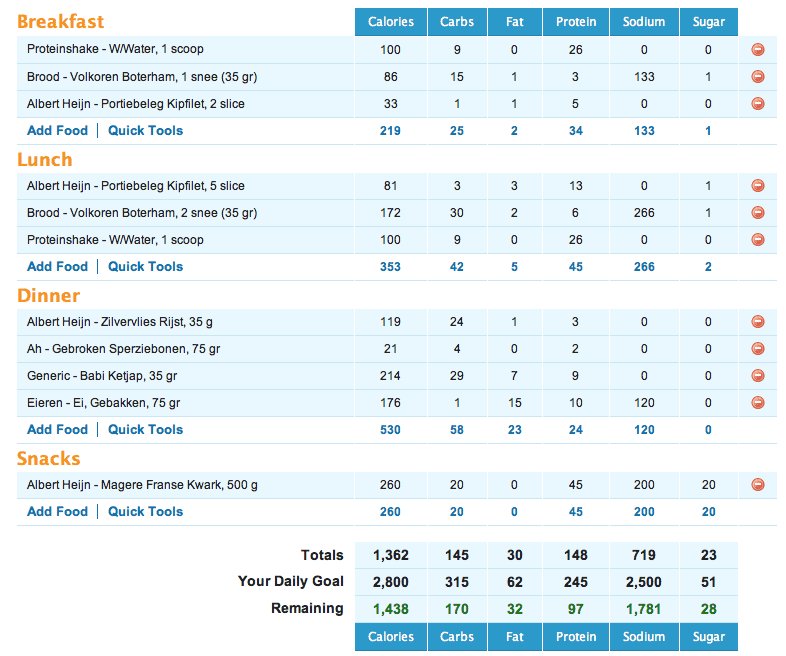Open Quick Tools for Breakfast
The image size is (786, 656).
click(x=145, y=131)
